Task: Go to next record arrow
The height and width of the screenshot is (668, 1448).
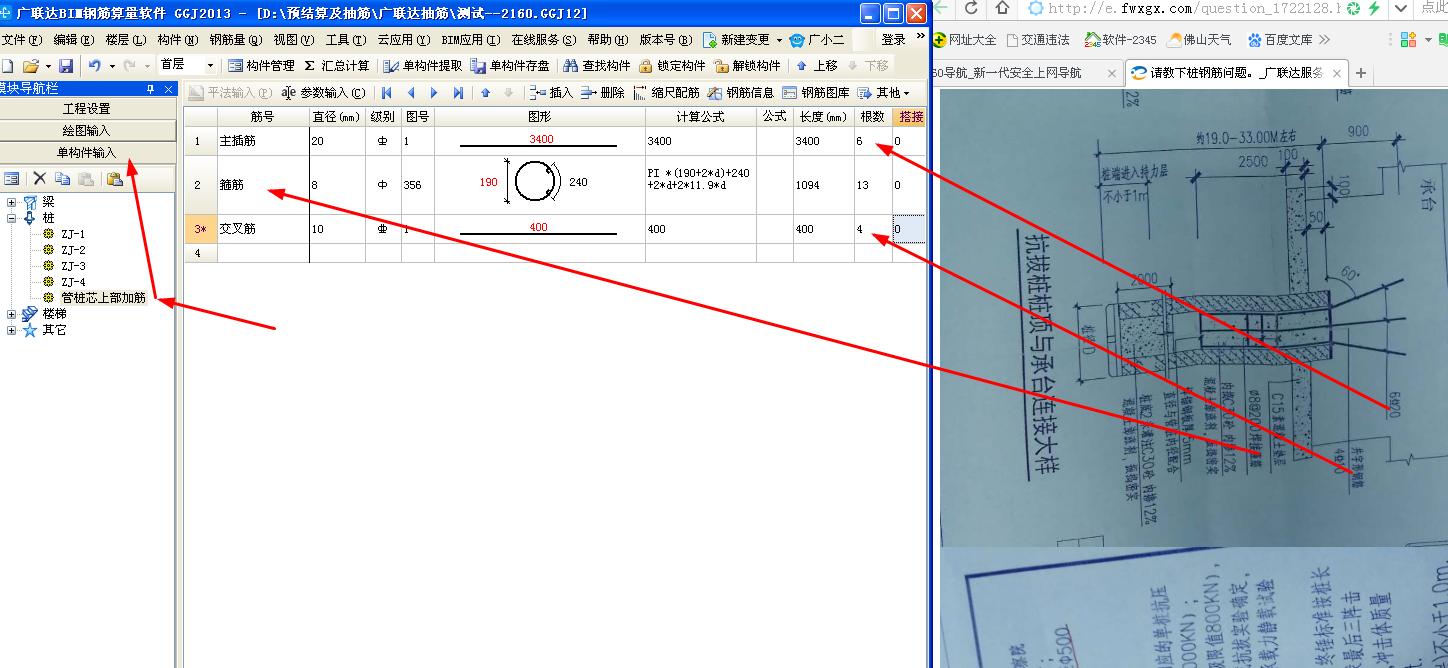Action: (x=434, y=93)
